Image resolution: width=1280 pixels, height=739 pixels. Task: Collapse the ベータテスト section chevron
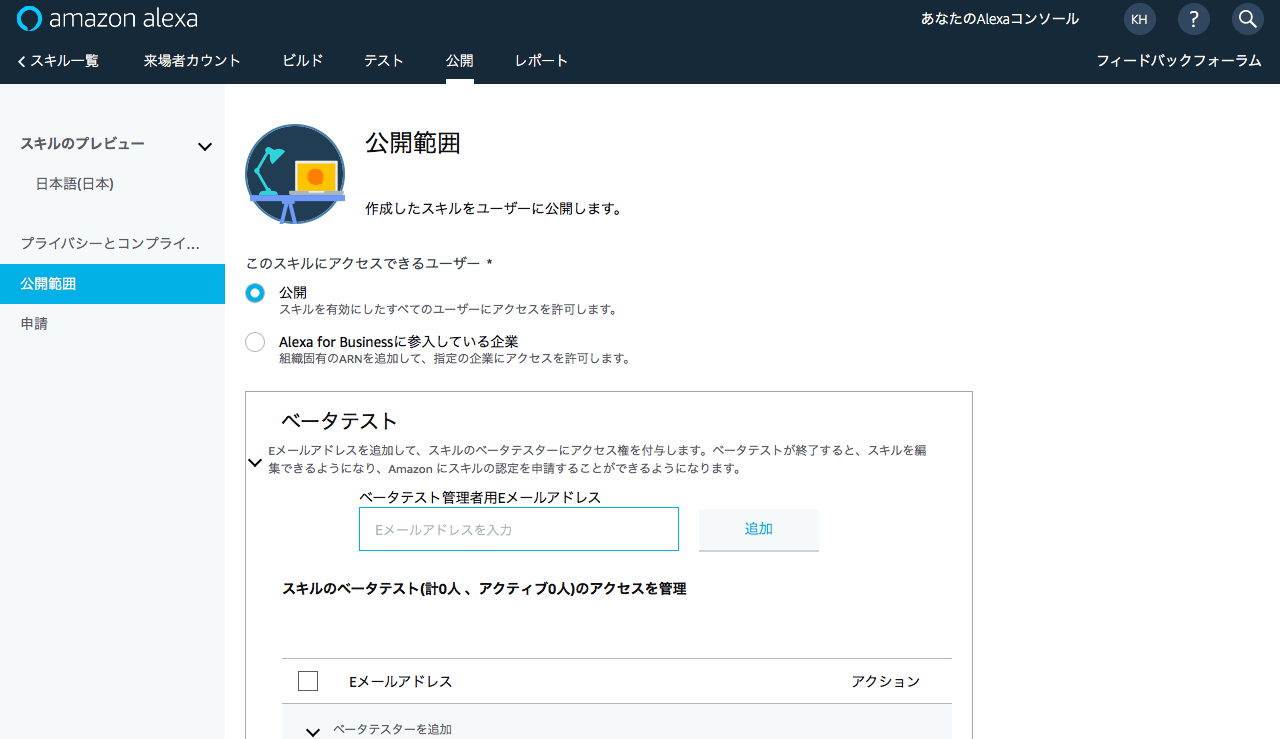(255, 462)
